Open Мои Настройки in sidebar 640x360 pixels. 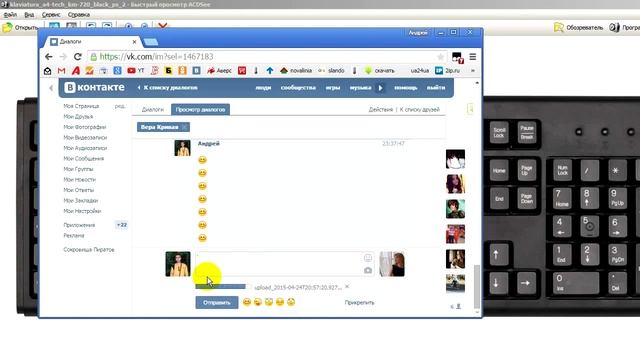[x=82, y=211]
